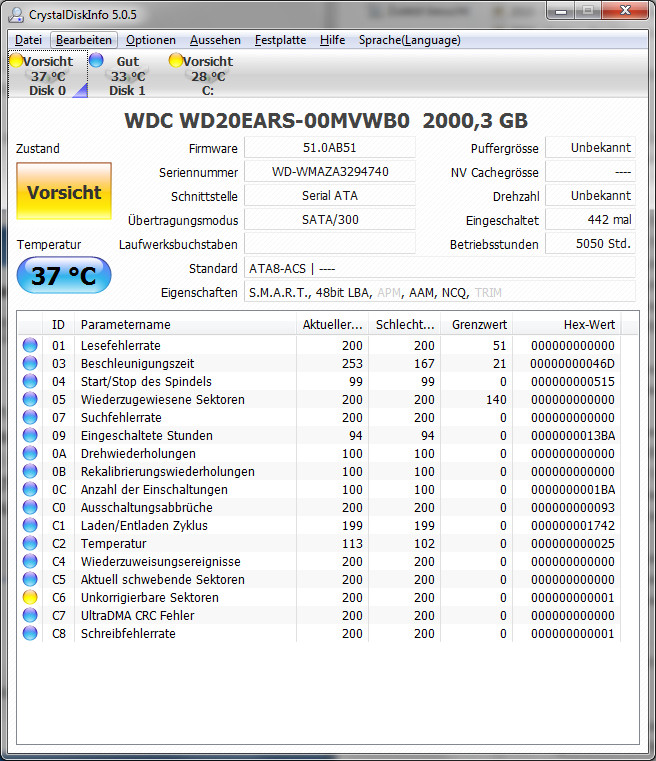Click the Schnittstelle field Serial ATA
656x761 pixels.
coord(330,196)
